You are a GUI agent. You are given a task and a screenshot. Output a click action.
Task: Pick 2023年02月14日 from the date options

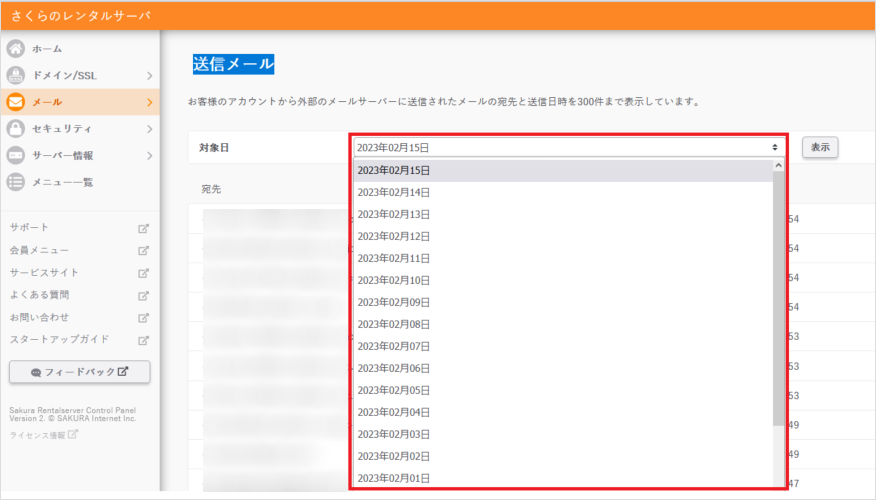point(393,192)
